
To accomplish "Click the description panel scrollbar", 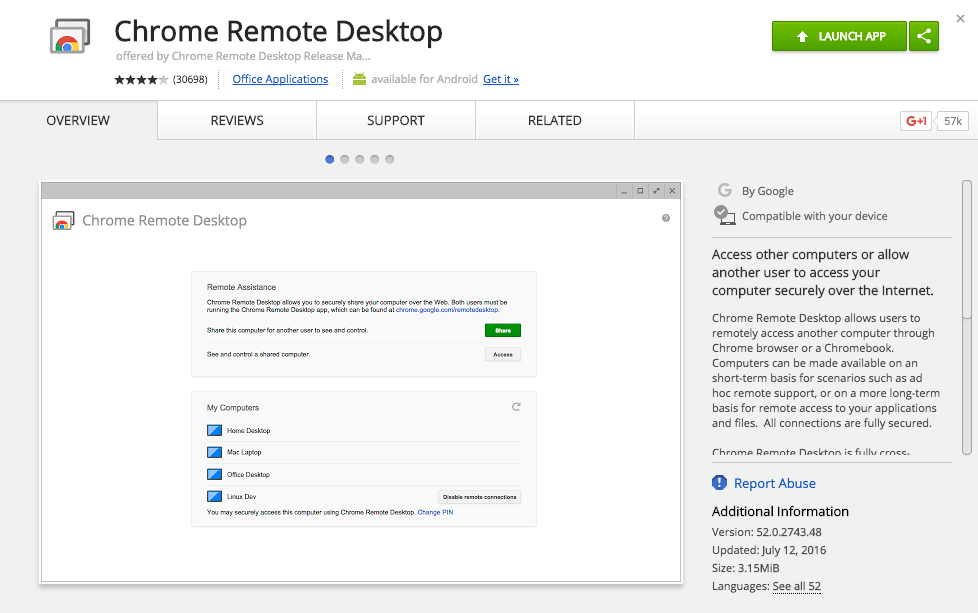I will [967, 318].
